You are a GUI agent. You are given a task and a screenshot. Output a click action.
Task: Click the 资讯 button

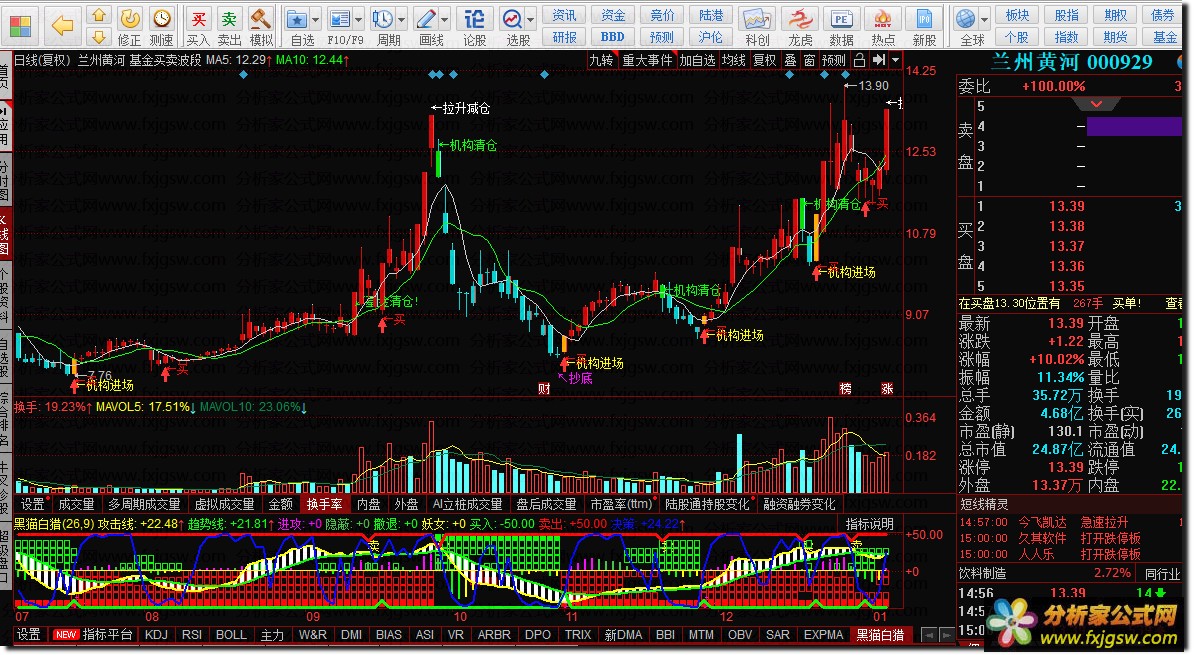tap(564, 15)
